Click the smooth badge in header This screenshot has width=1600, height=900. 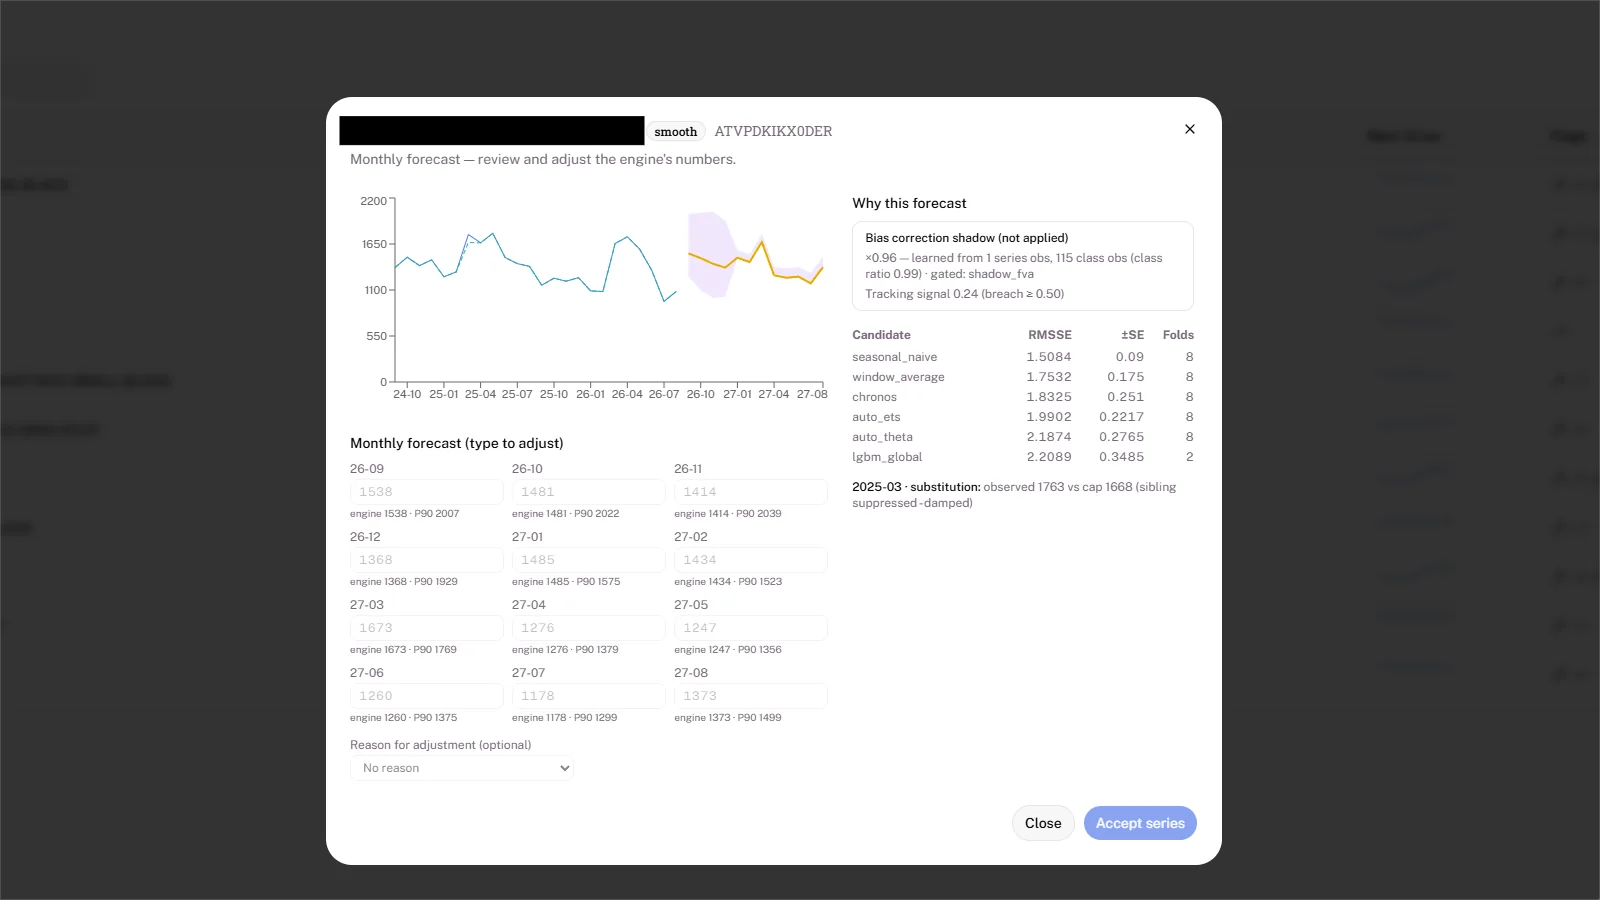[676, 131]
